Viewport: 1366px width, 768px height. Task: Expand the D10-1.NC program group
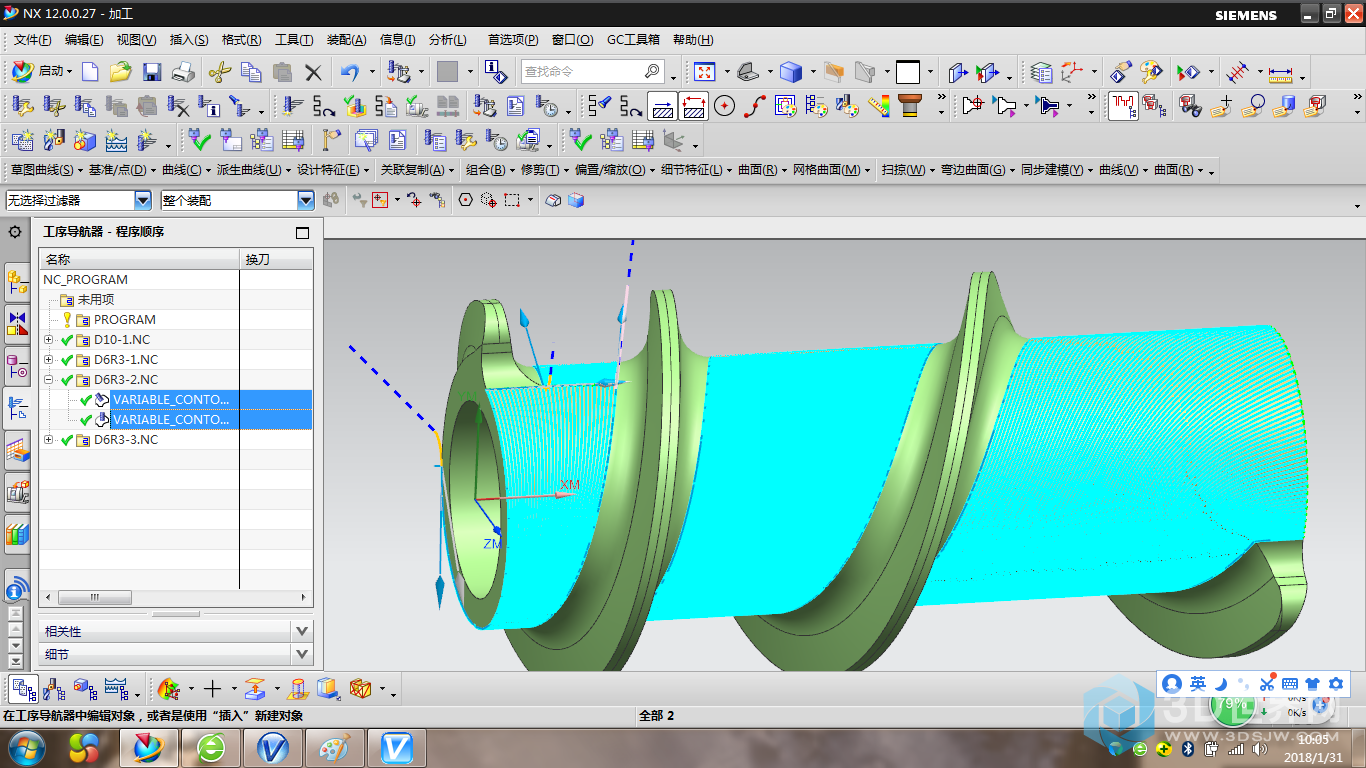(x=48, y=340)
